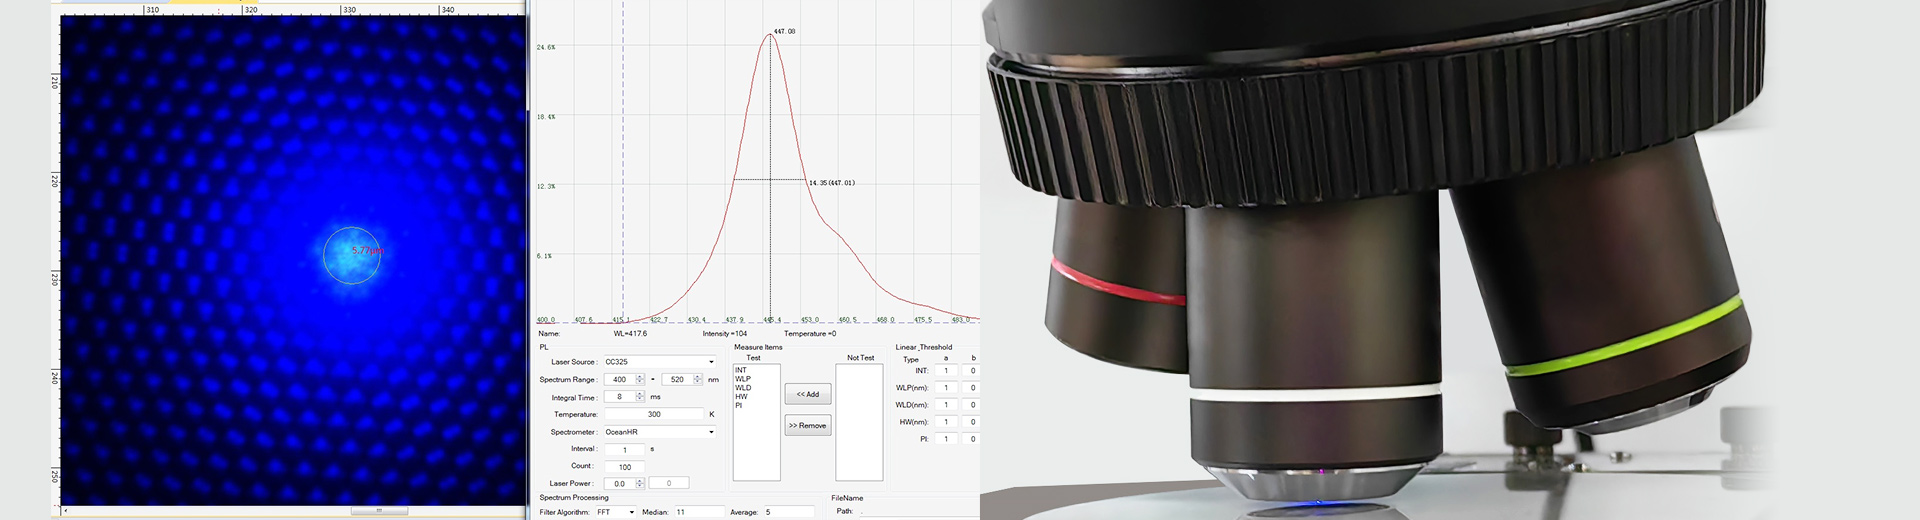1920x520 pixels.
Task: Open the Laser Source dropdown
Action: [x=711, y=362]
